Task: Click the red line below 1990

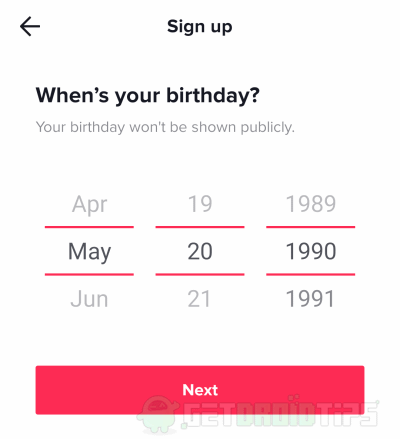Action: [311, 275]
